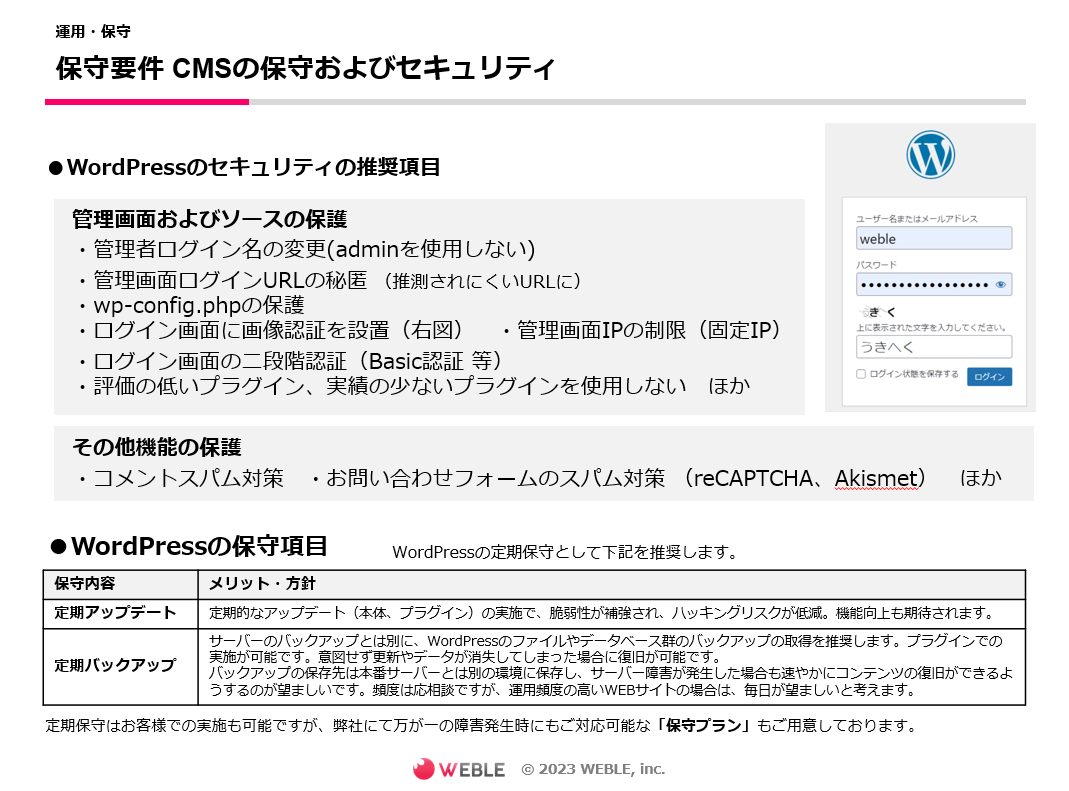Click the word Akismet with red underline
This screenshot has height=791, width=1069.
pos(877,478)
